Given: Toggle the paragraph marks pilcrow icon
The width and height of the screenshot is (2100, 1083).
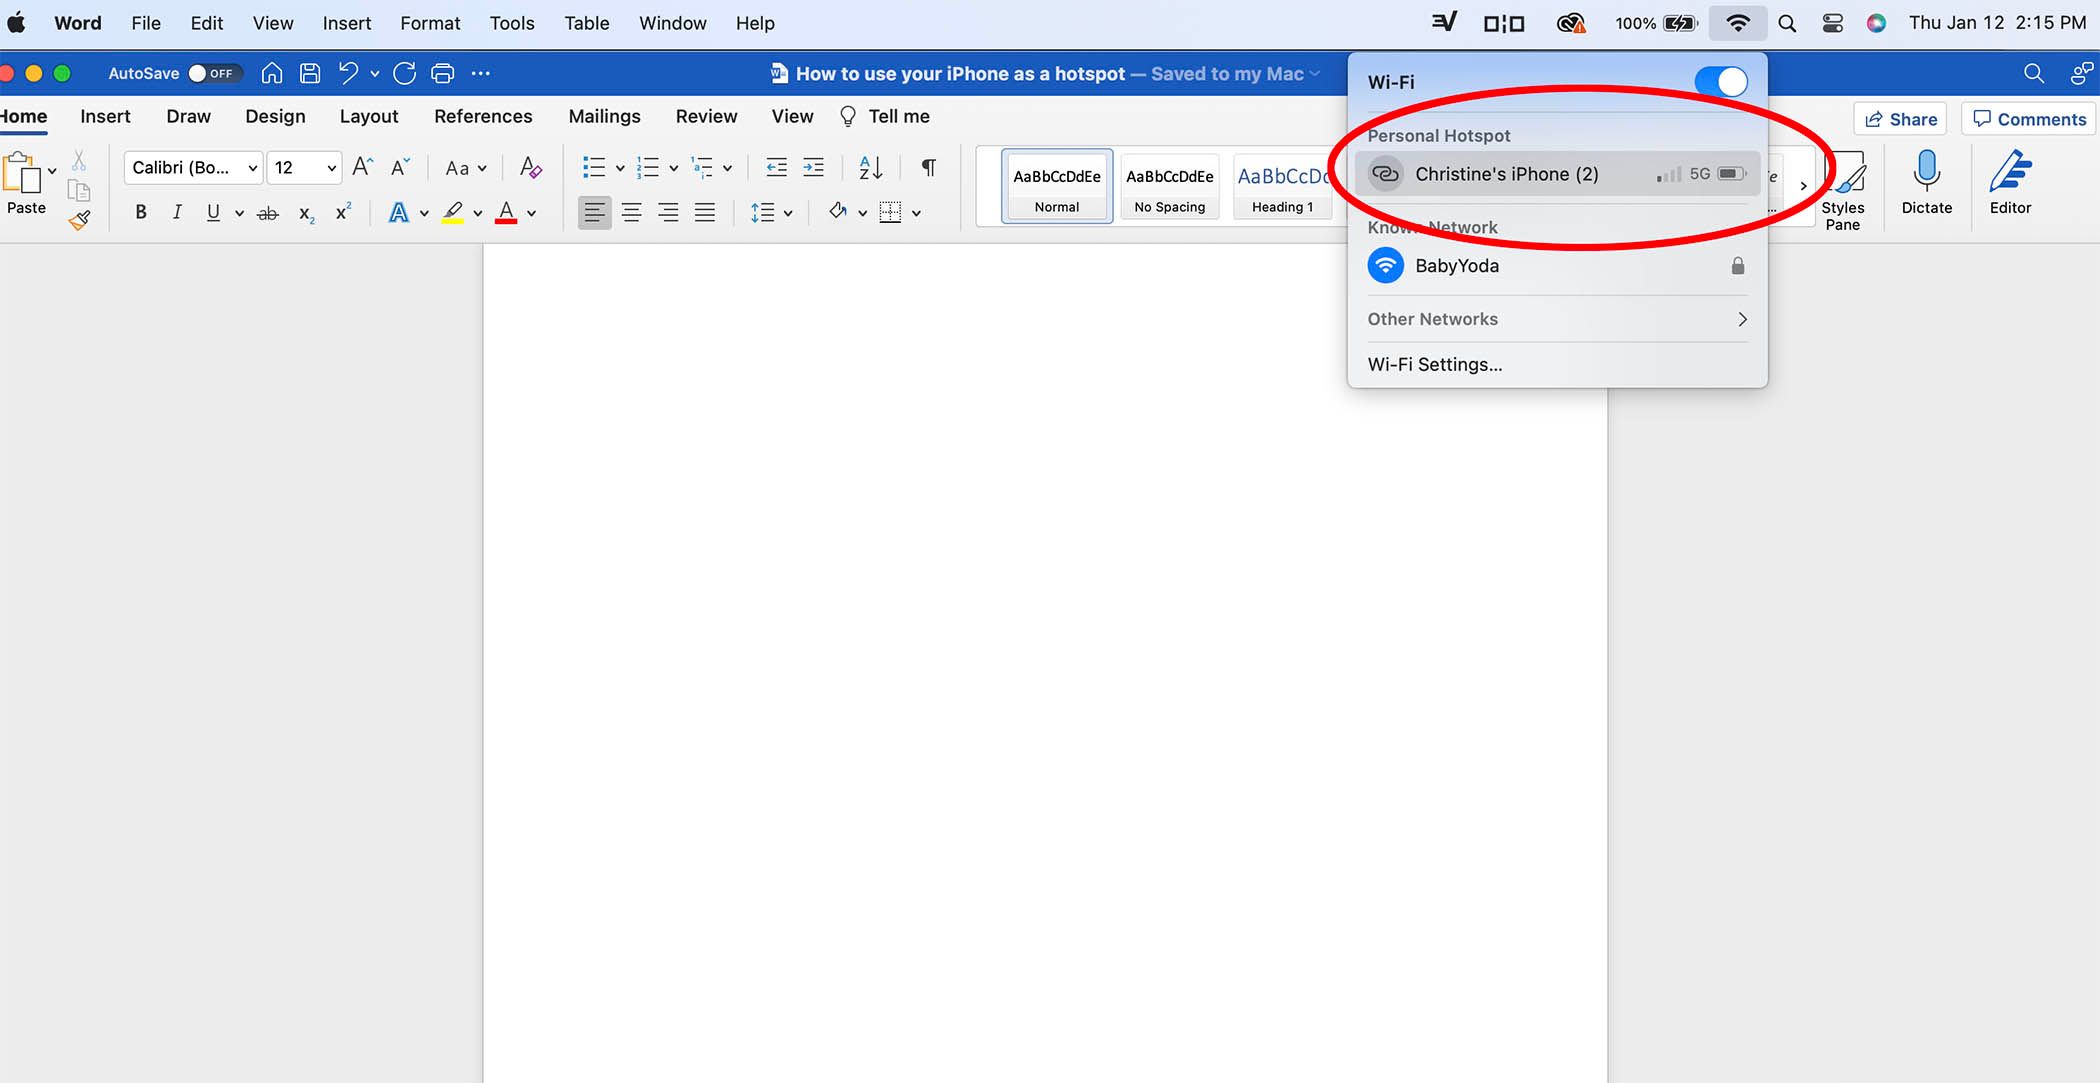Looking at the screenshot, I should click(928, 168).
